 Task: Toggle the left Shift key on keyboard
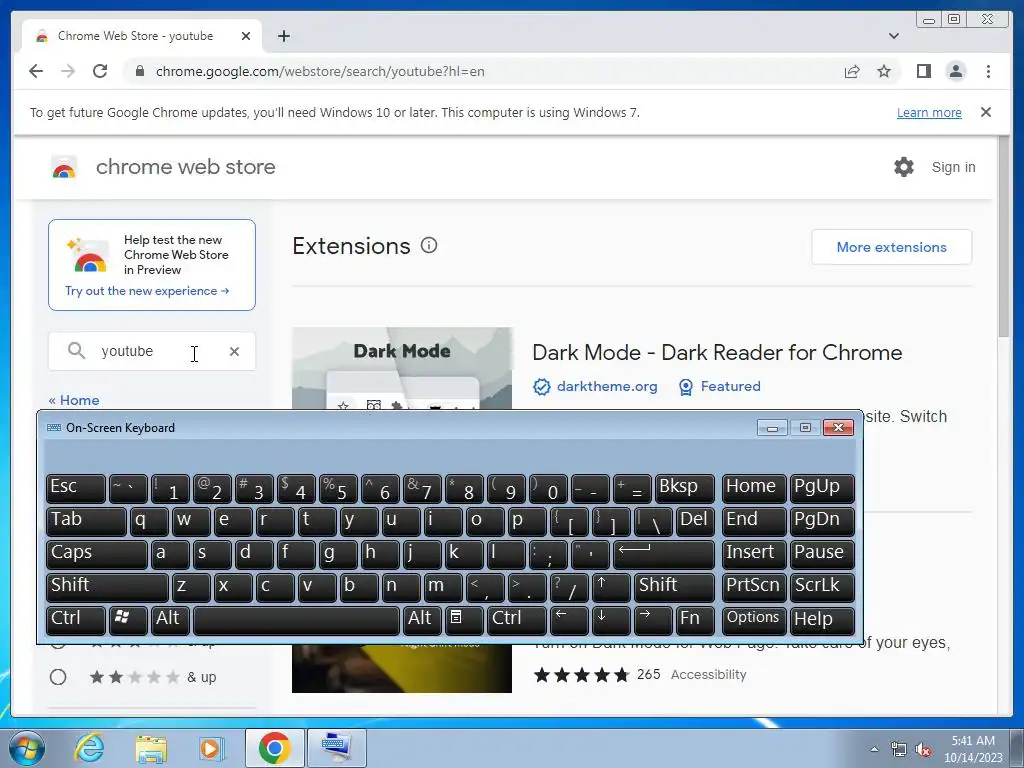(107, 587)
